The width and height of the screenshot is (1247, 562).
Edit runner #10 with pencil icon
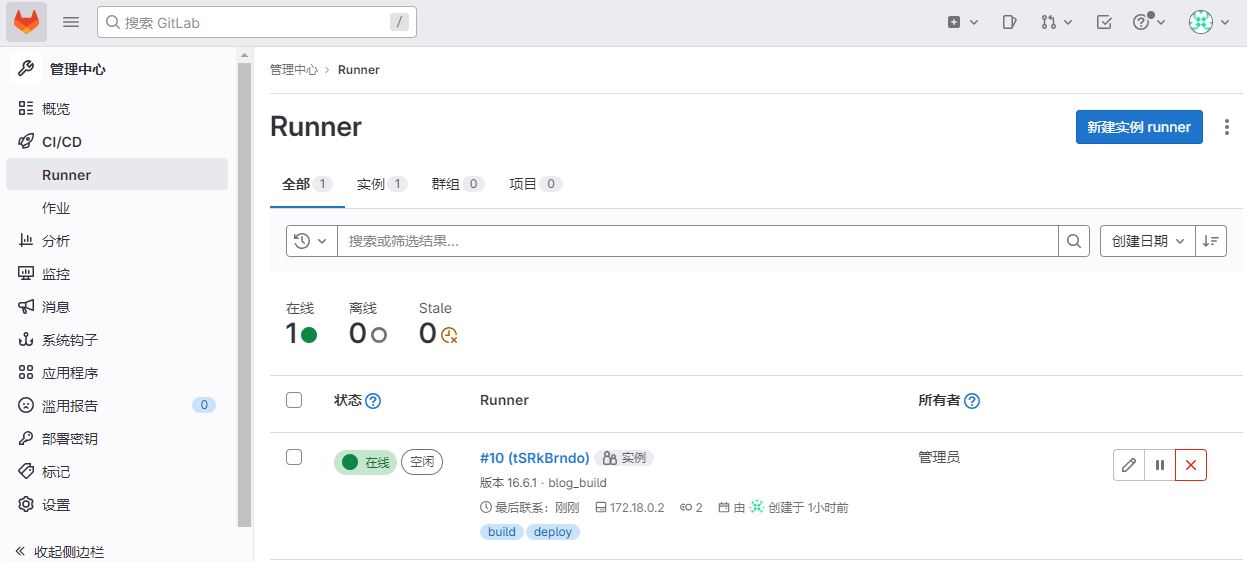1129,465
